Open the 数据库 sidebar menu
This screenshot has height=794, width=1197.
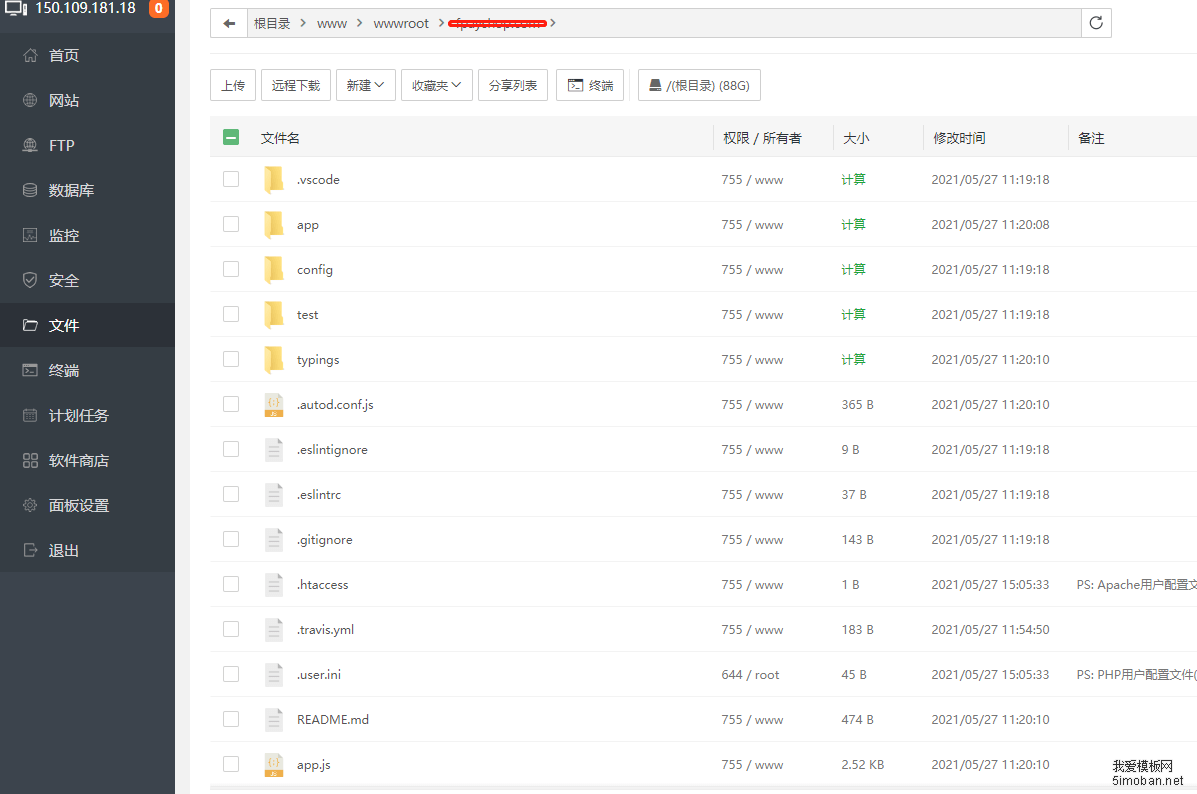coord(71,190)
